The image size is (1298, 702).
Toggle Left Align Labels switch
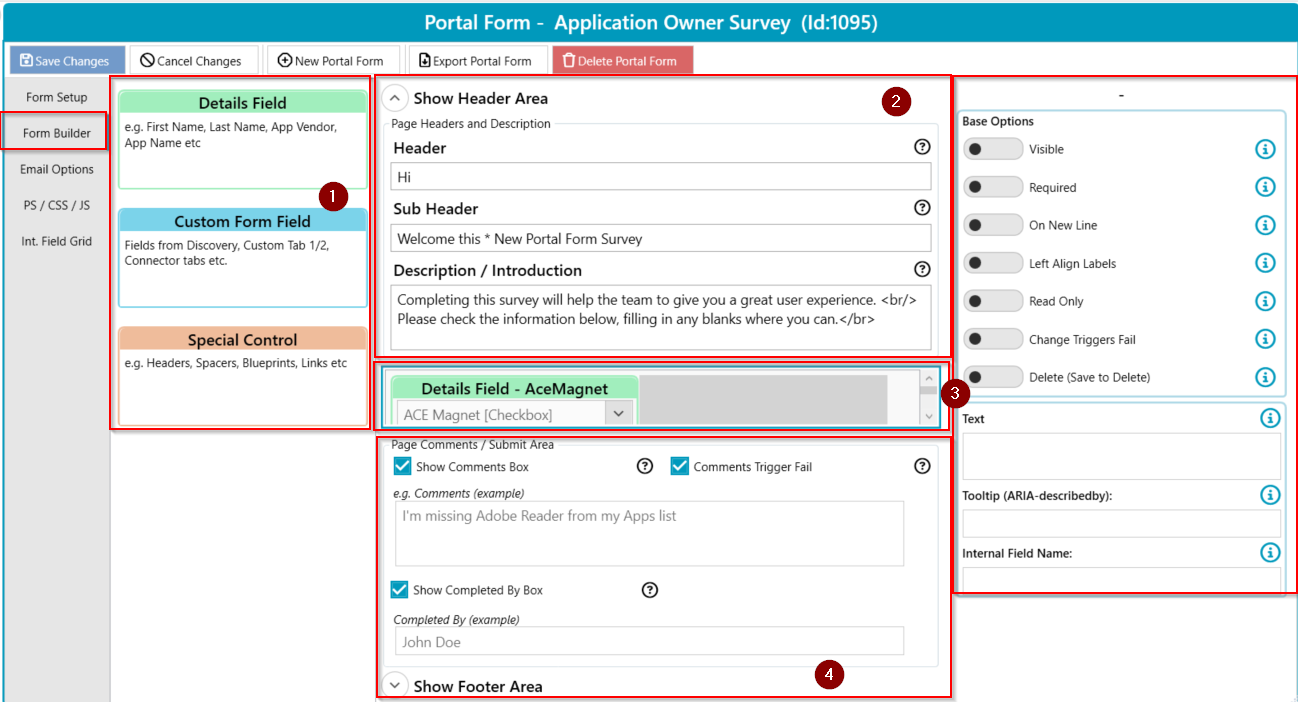(x=993, y=263)
